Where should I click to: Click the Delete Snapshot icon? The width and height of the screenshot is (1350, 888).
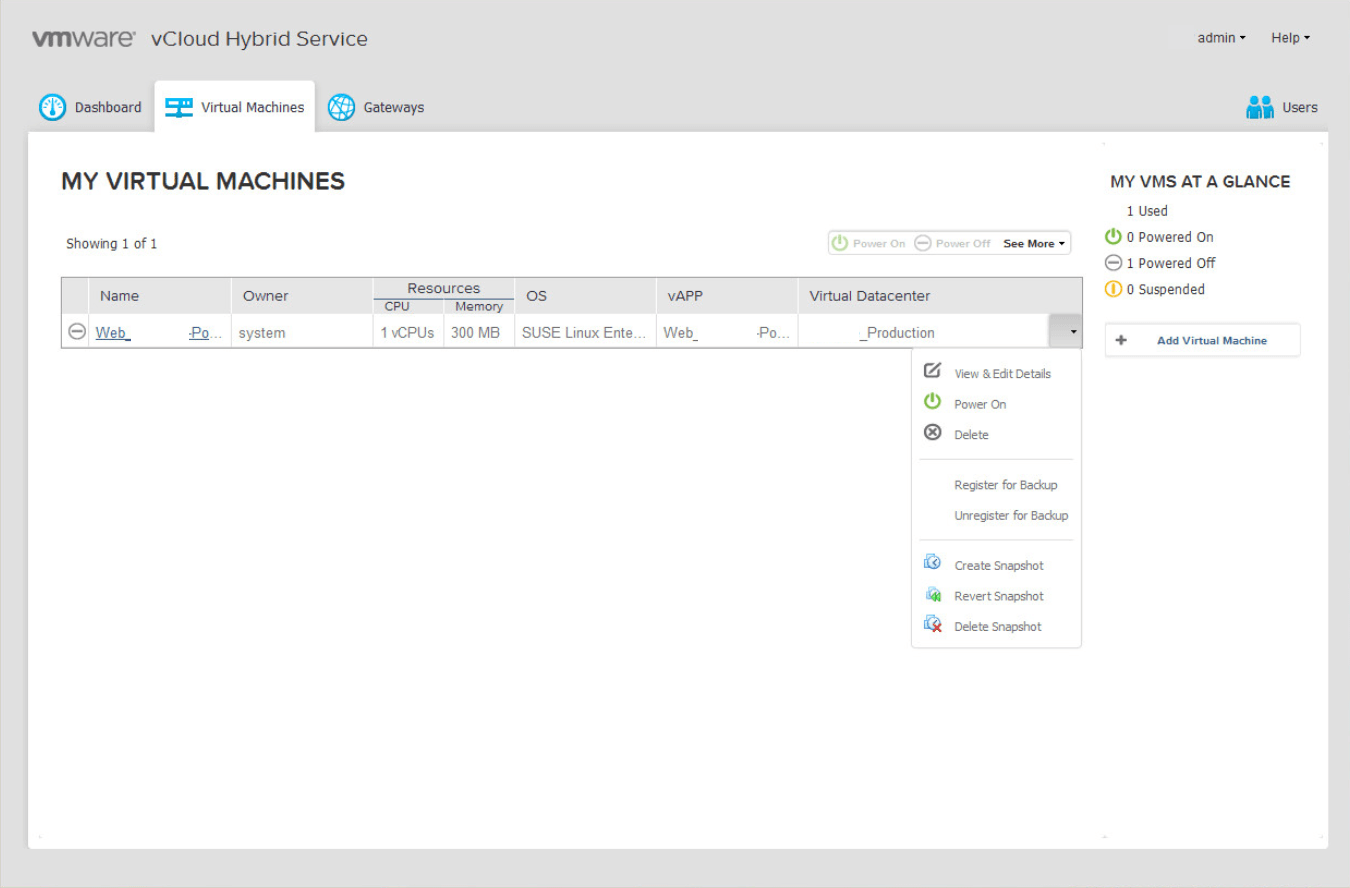click(932, 625)
